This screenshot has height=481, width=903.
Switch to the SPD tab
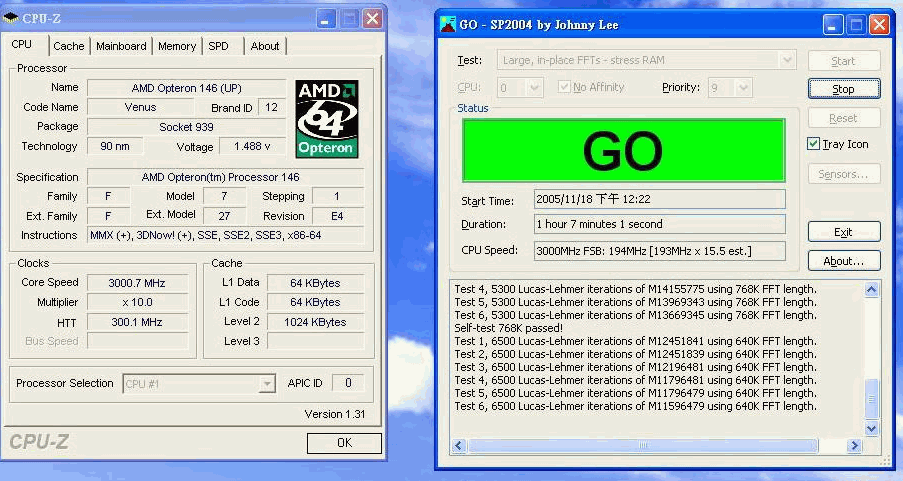(x=219, y=46)
